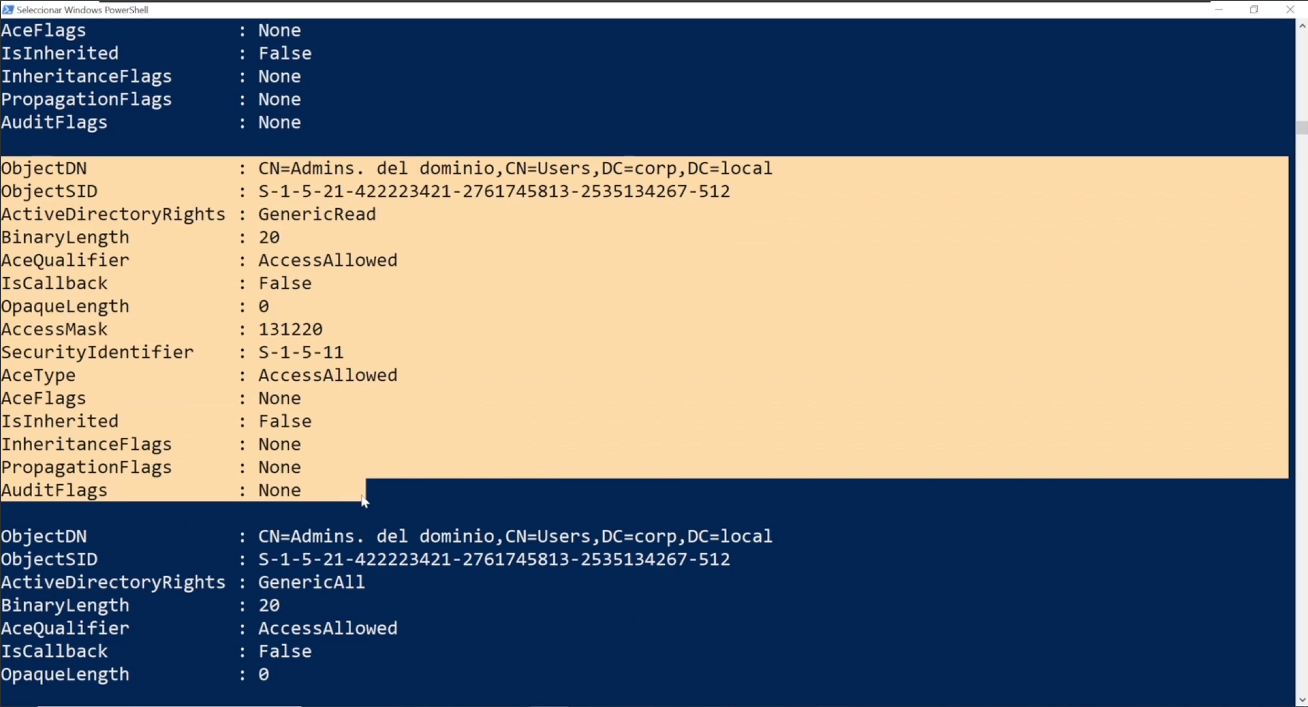Click the non-highlighted ObjectDN value near bottom

(x=515, y=536)
